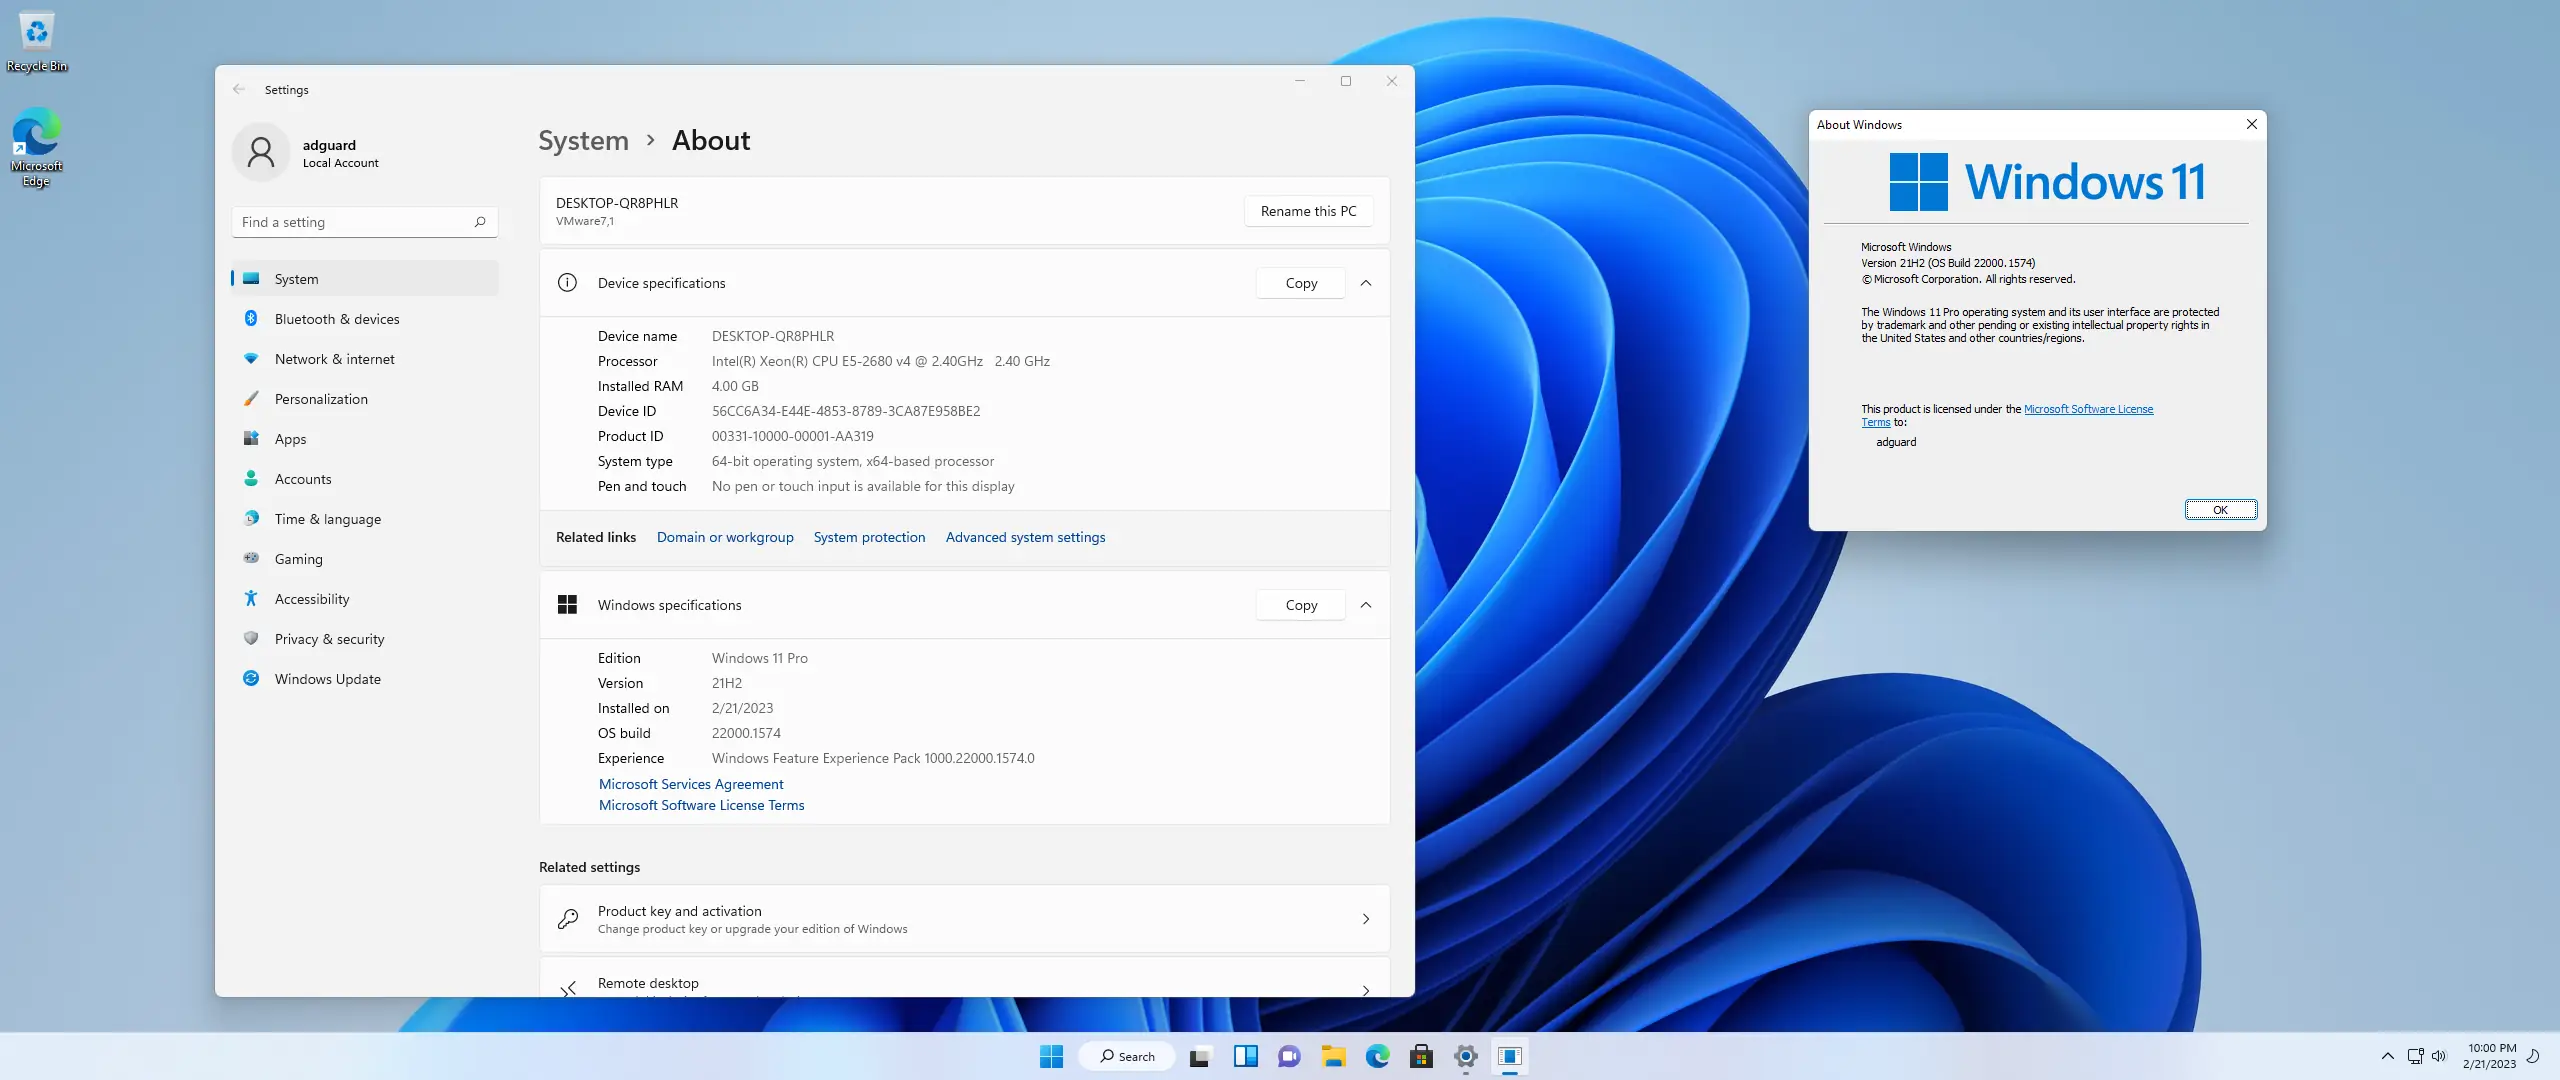Click Rename this PC button
The height and width of the screenshot is (1080, 2560).
click(1308, 211)
